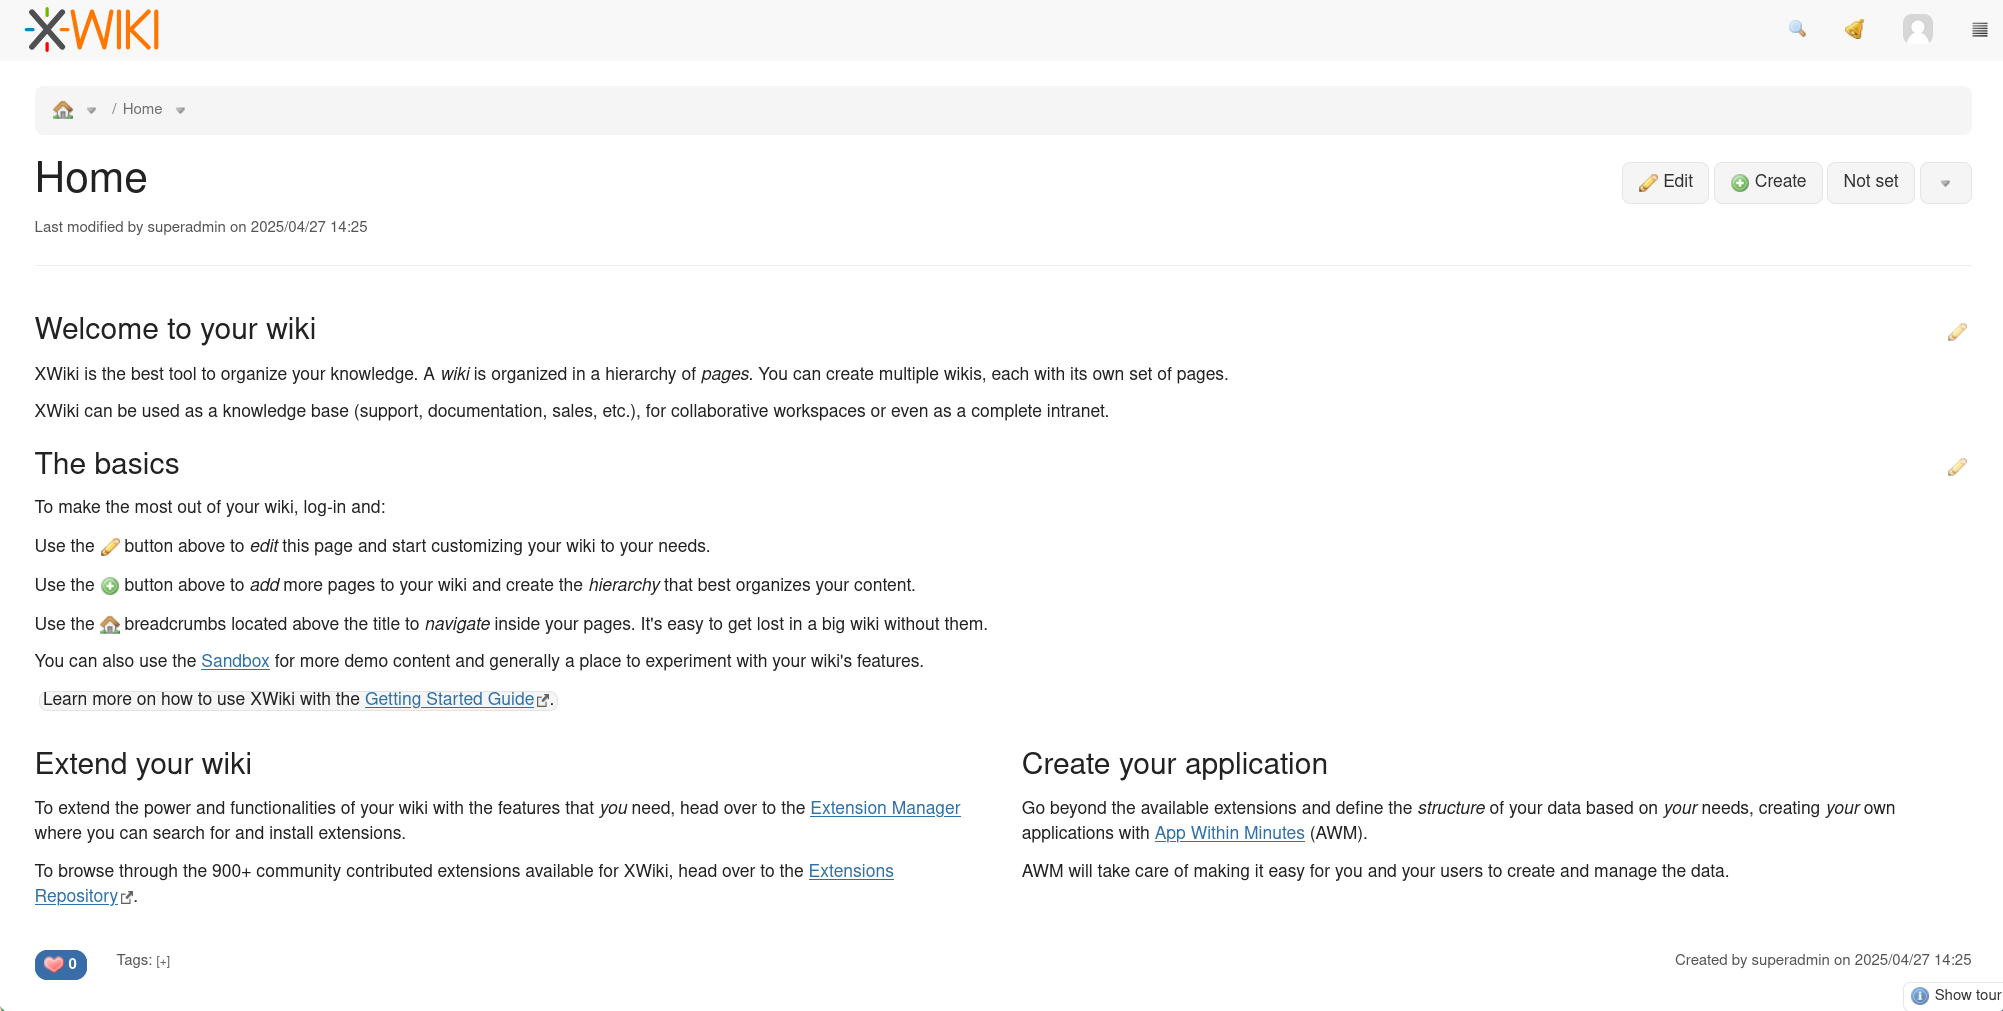This screenshot has height=1011, width=2003.
Task: Click the home breadcrumb icon
Action: 63,109
